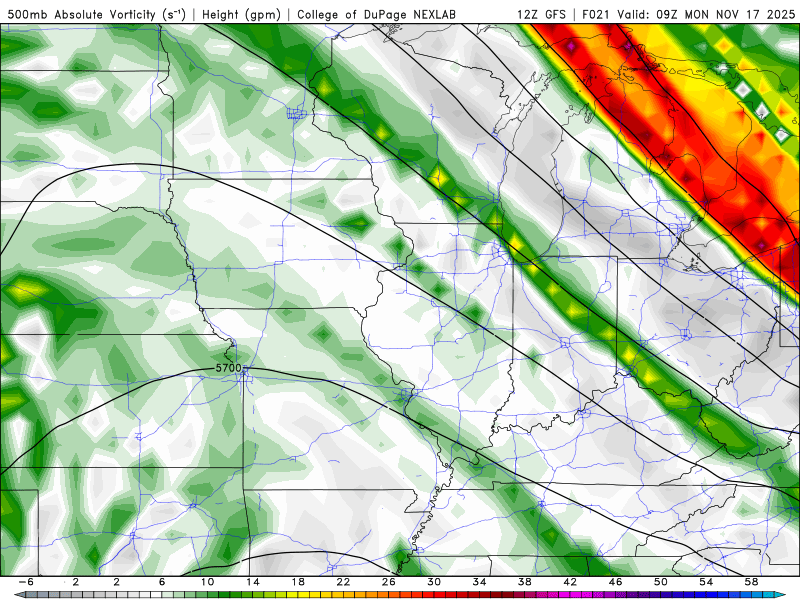This screenshot has height=600, width=800.
Task: Select the 12Z GFS model label
Action: 542,15
